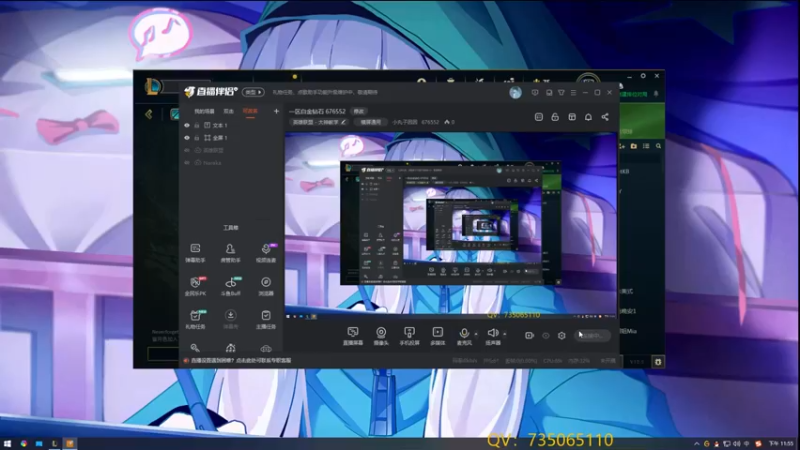
Task: Hide the 文本 1 source layer
Action: pos(187,125)
